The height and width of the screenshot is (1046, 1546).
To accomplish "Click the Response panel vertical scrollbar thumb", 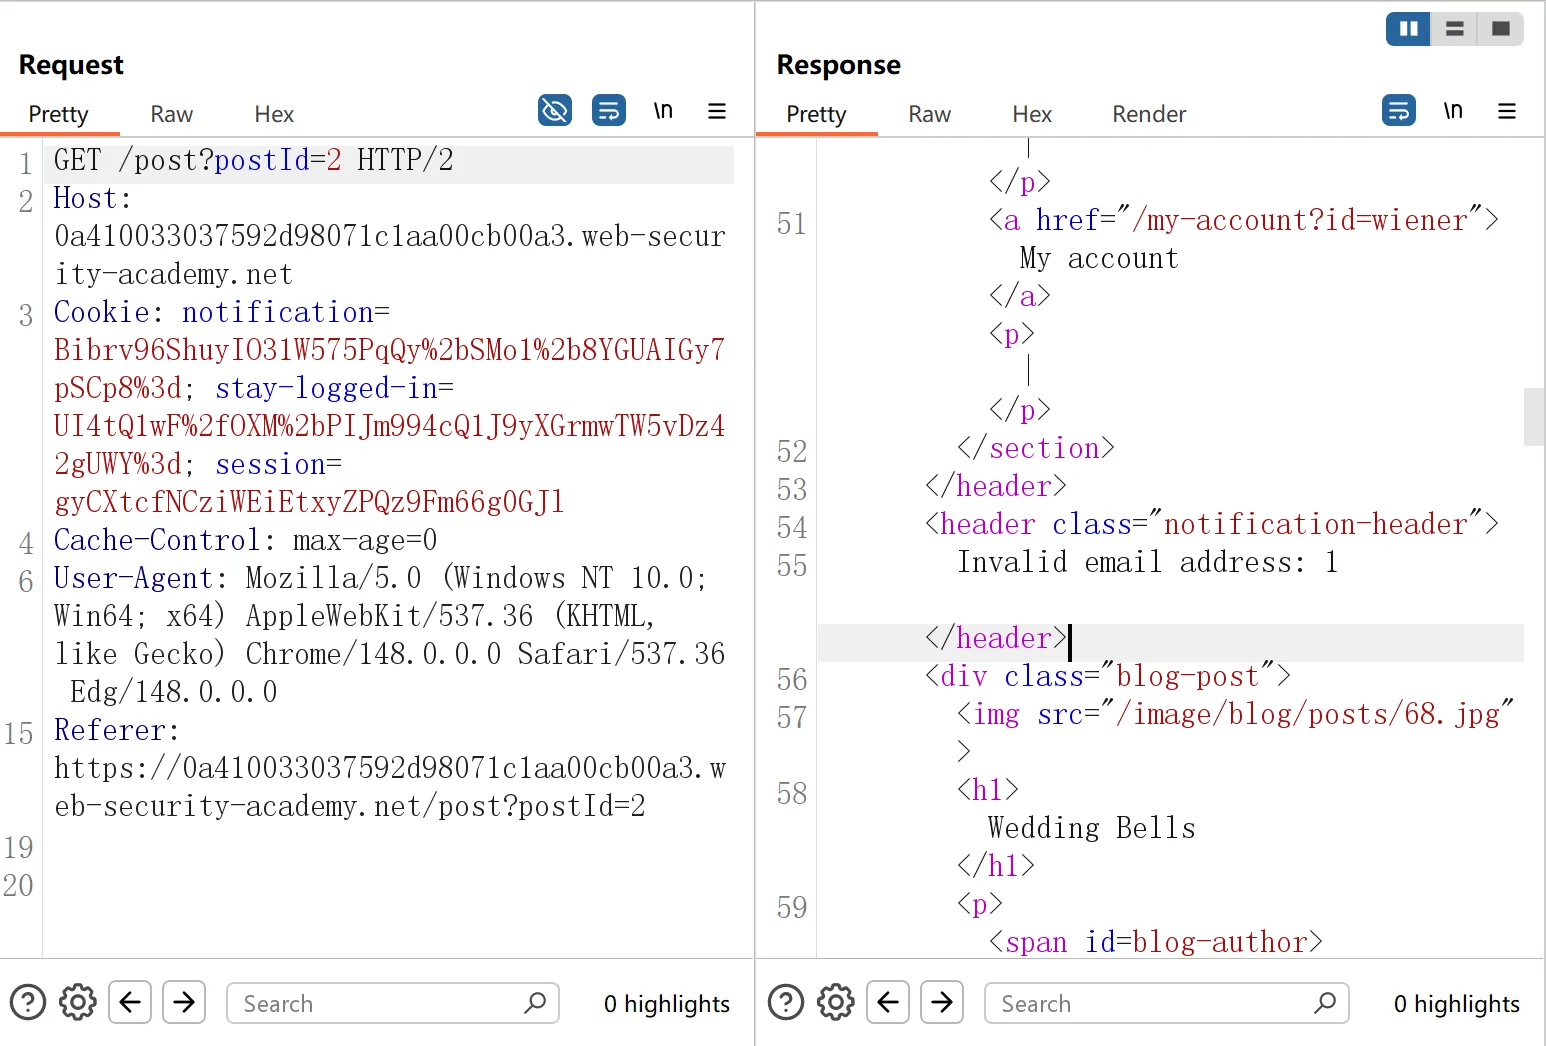I will click(1535, 417).
